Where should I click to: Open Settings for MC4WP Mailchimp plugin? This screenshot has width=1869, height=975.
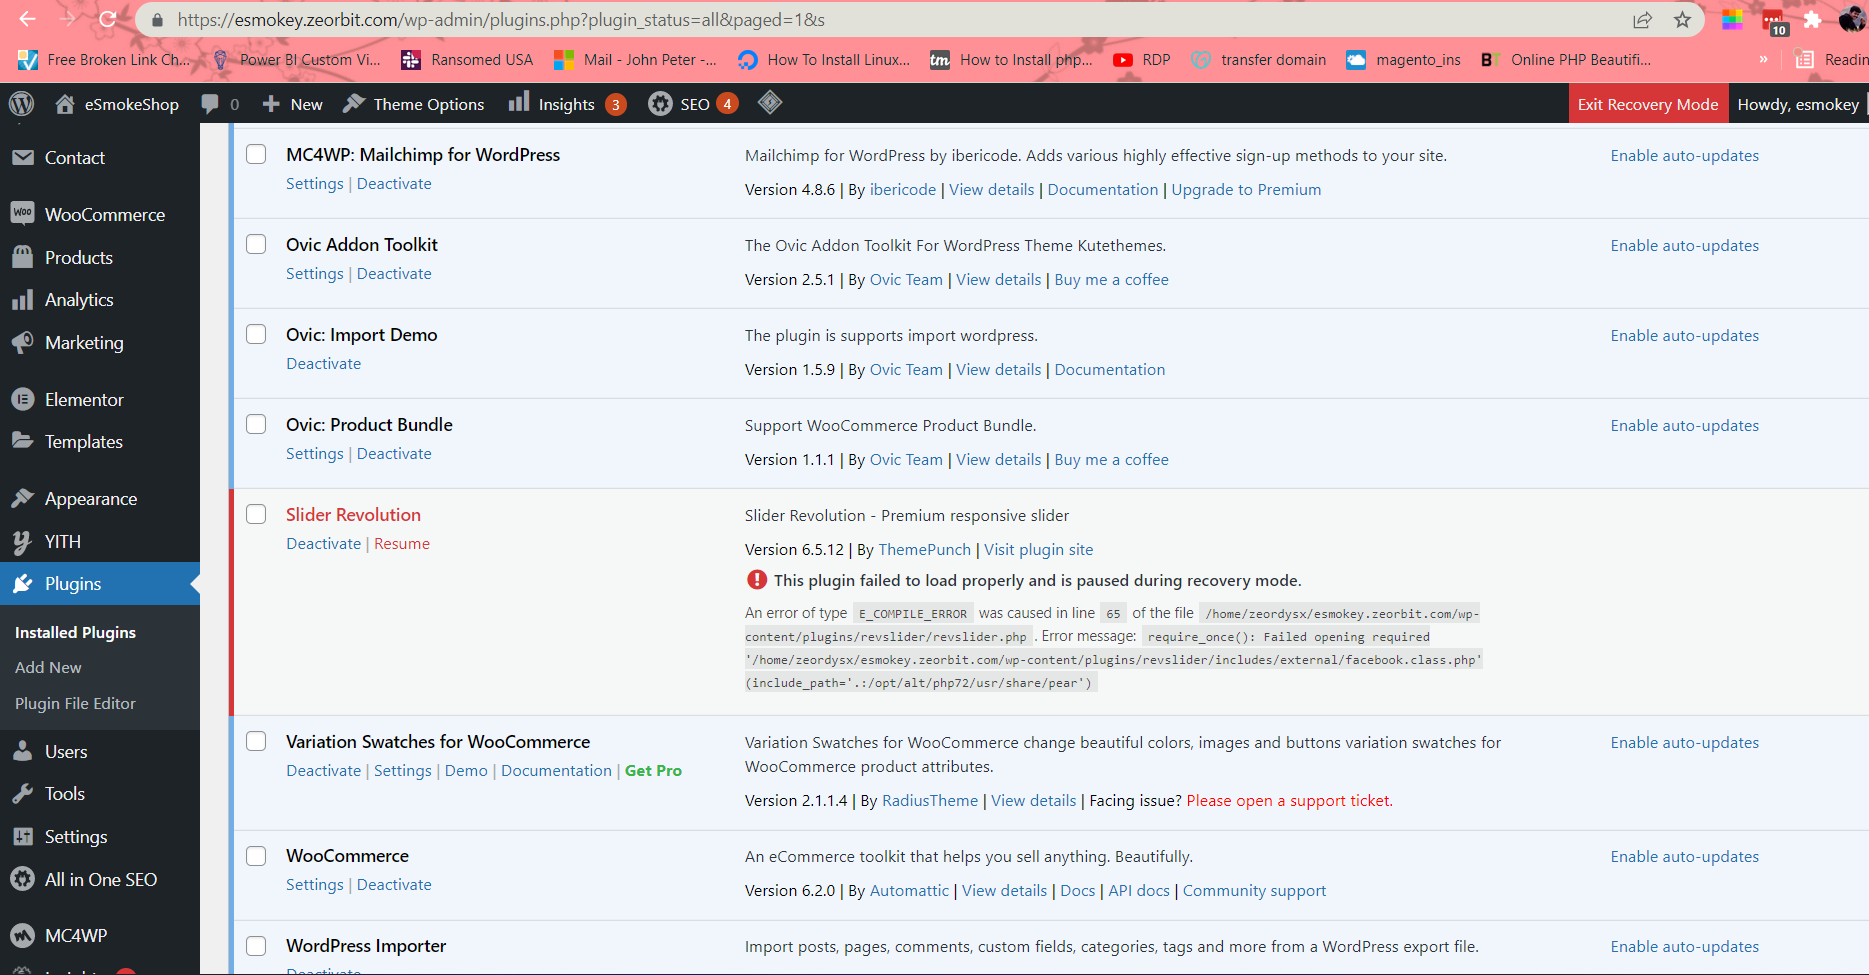click(314, 184)
